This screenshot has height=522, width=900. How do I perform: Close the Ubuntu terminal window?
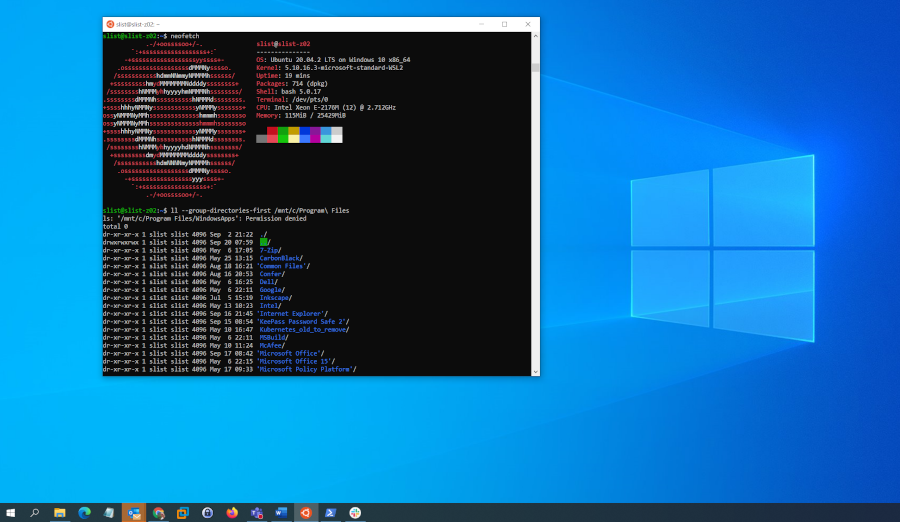pyautogui.click(x=527, y=24)
